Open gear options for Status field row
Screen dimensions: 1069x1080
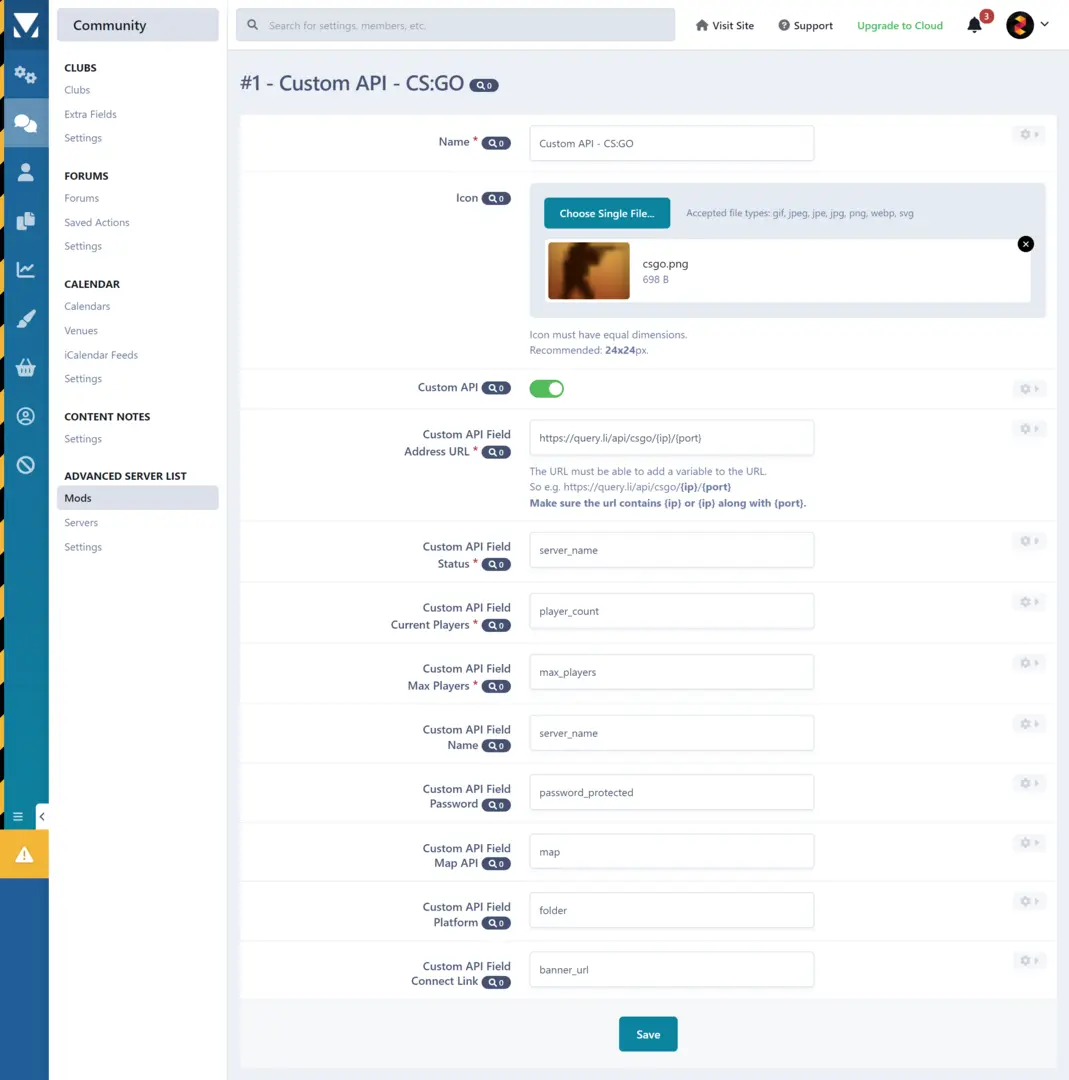click(x=1029, y=541)
